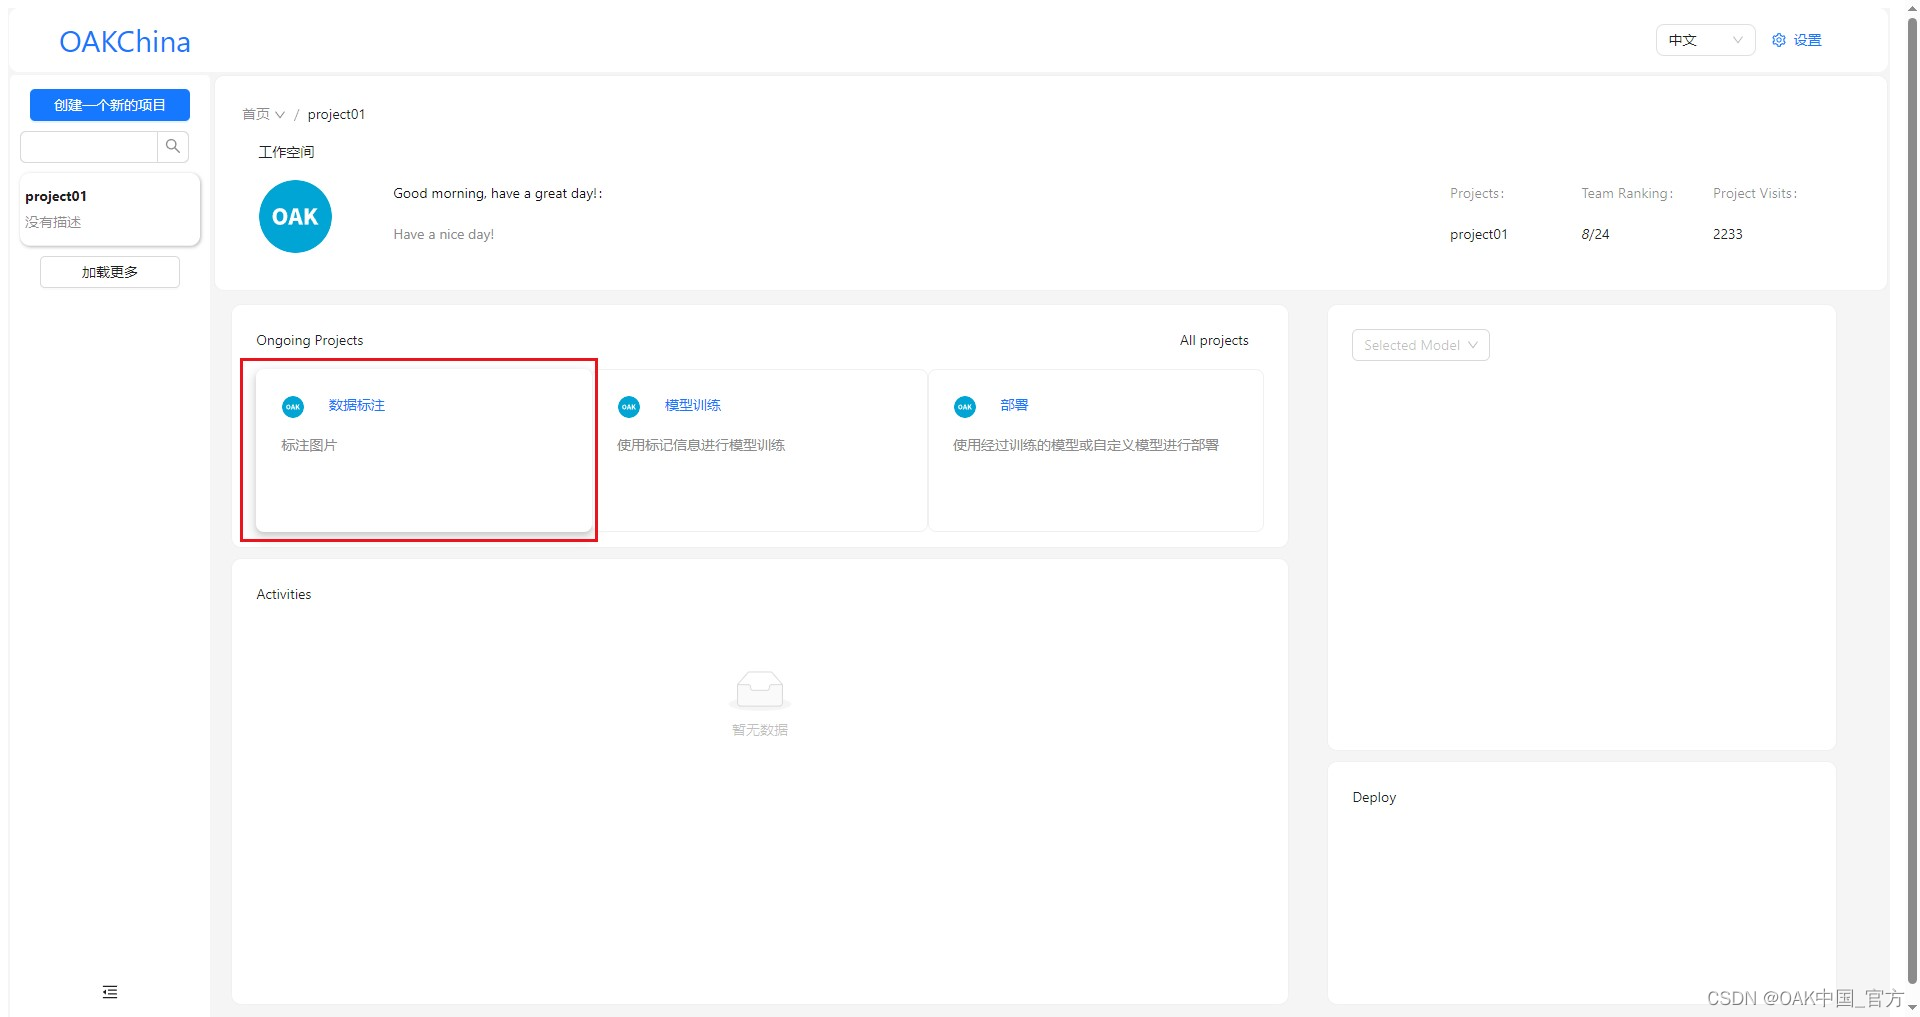Click 使用标记信息进行模型训练 description
This screenshot has width=1920, height=1017.
(701, 445)
